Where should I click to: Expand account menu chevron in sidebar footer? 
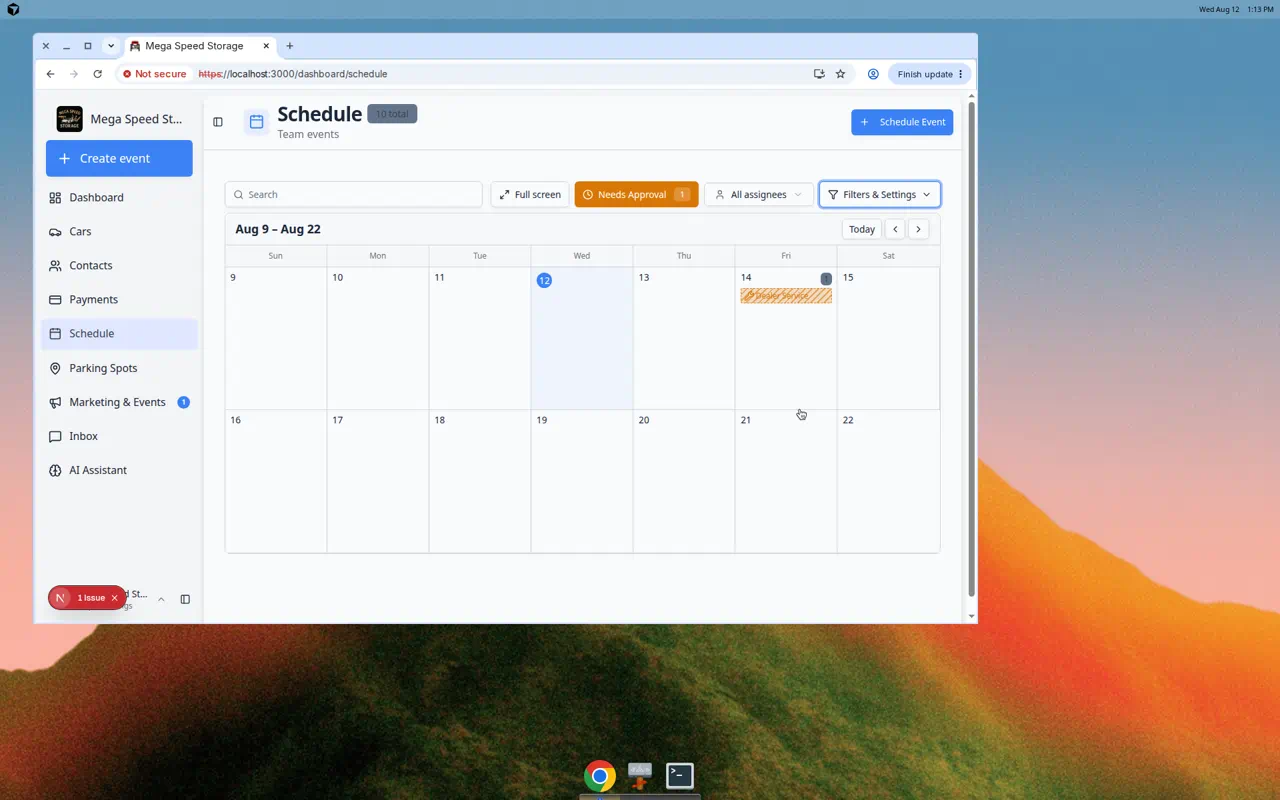point(161,599)
